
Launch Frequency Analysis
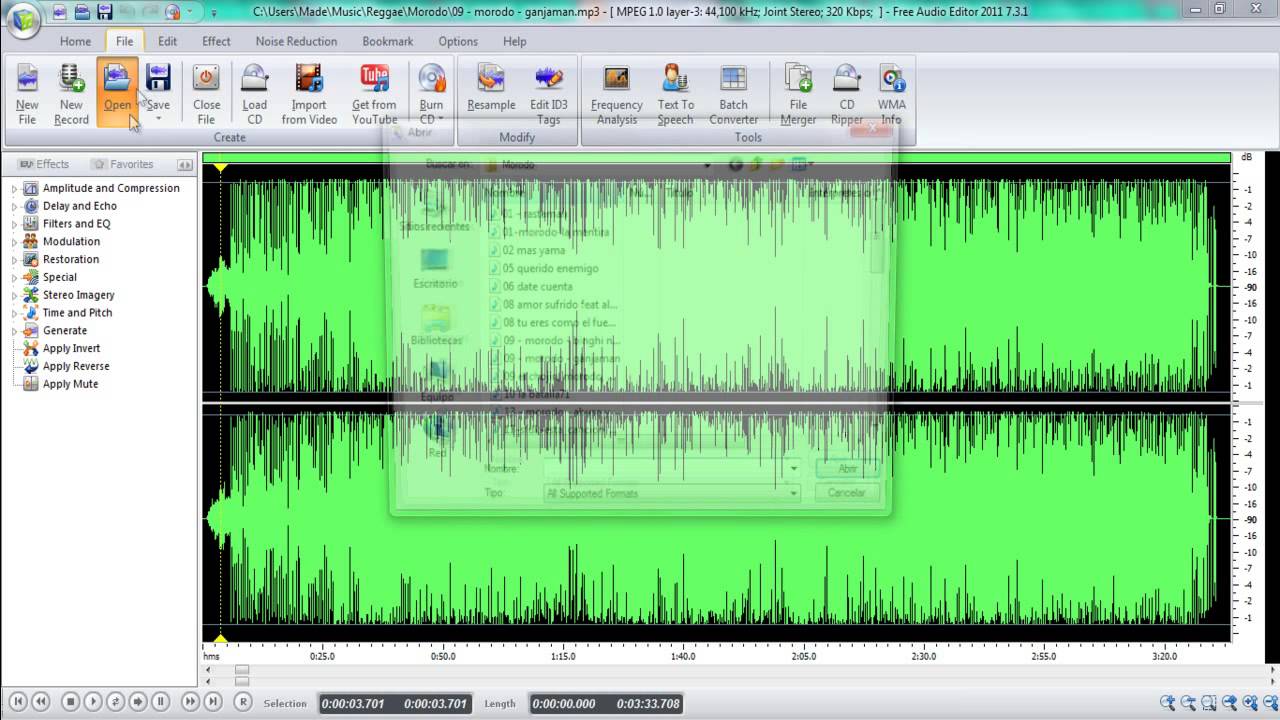(x=616, y=95)
